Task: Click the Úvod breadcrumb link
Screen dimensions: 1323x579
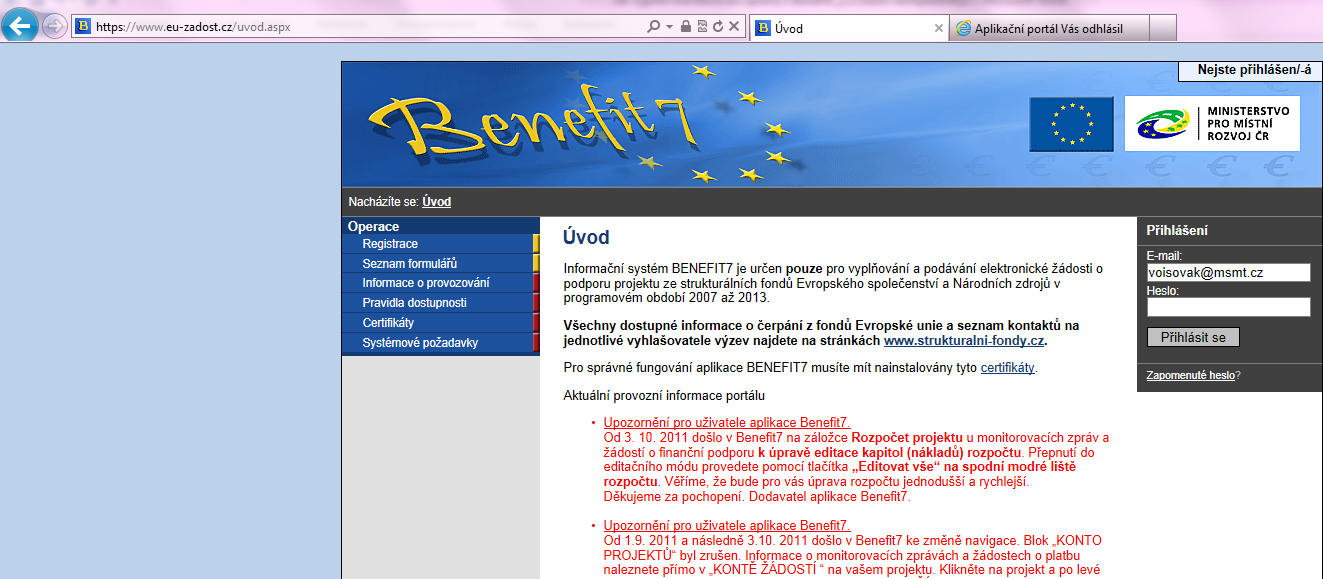Action: tap(436, 202)
